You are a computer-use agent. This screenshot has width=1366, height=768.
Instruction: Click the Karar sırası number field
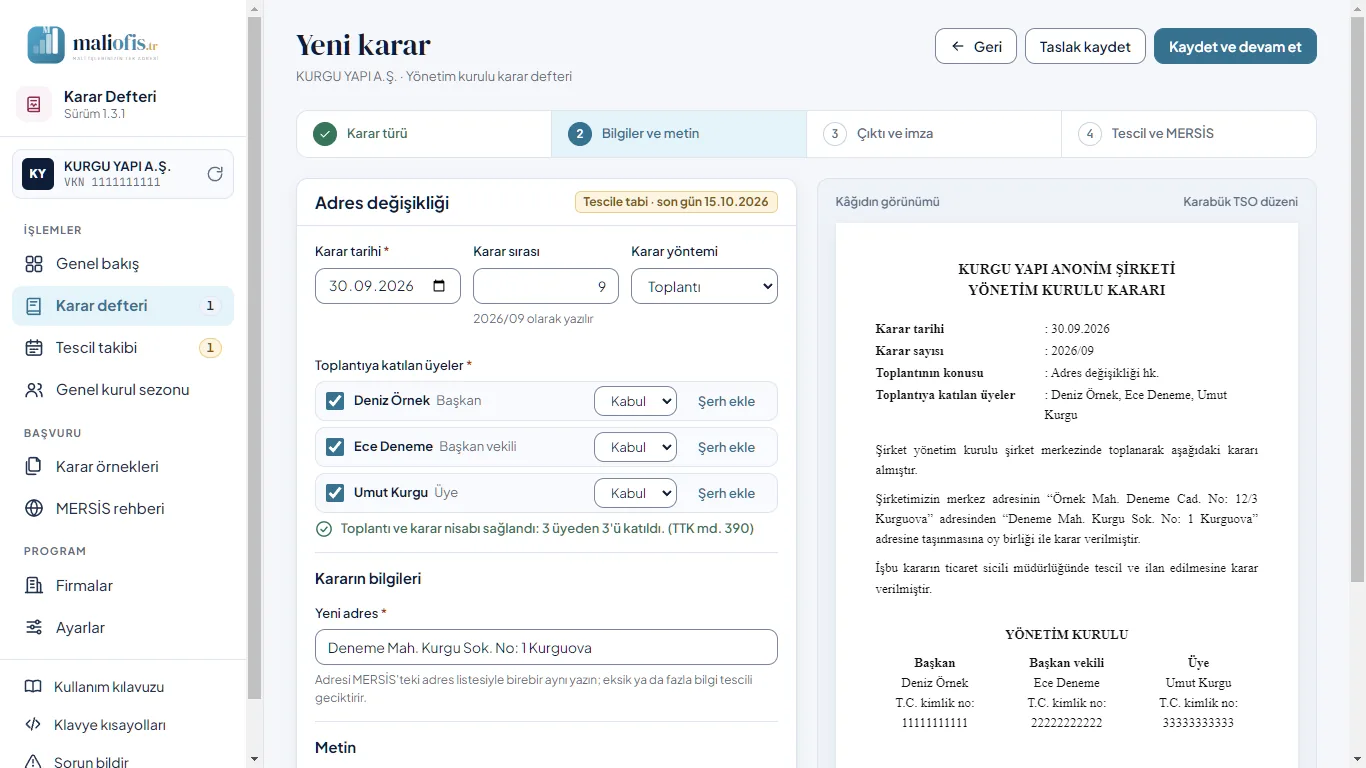tap(546, 286)
